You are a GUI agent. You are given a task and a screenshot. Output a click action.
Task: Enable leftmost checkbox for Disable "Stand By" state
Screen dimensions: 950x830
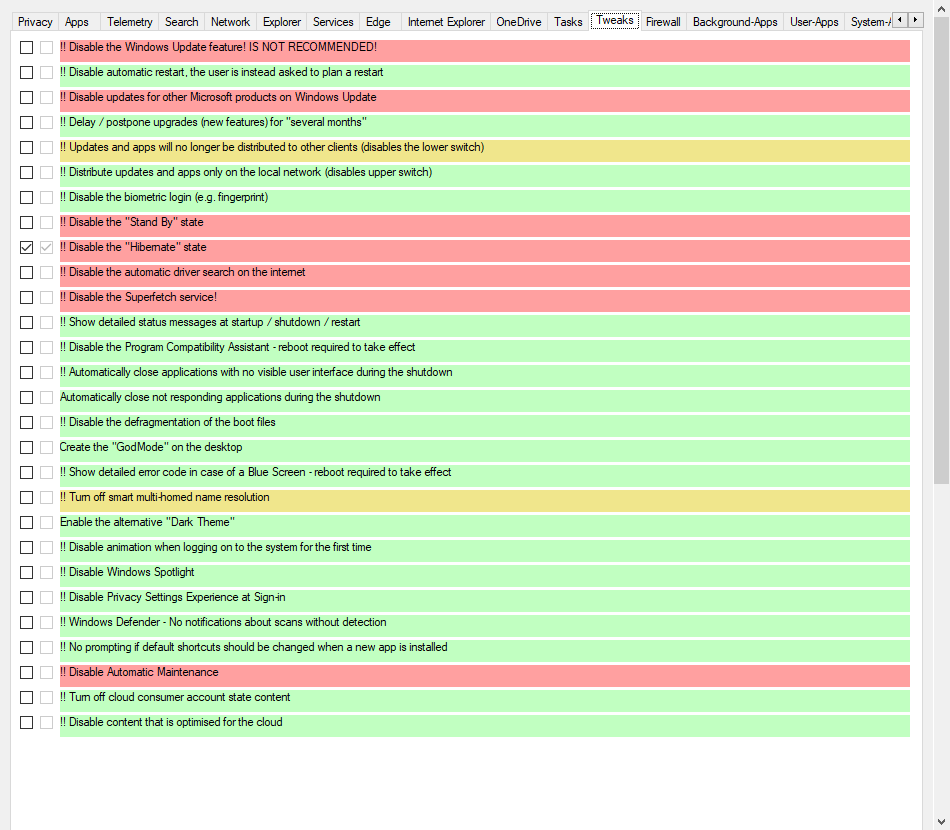27,222
